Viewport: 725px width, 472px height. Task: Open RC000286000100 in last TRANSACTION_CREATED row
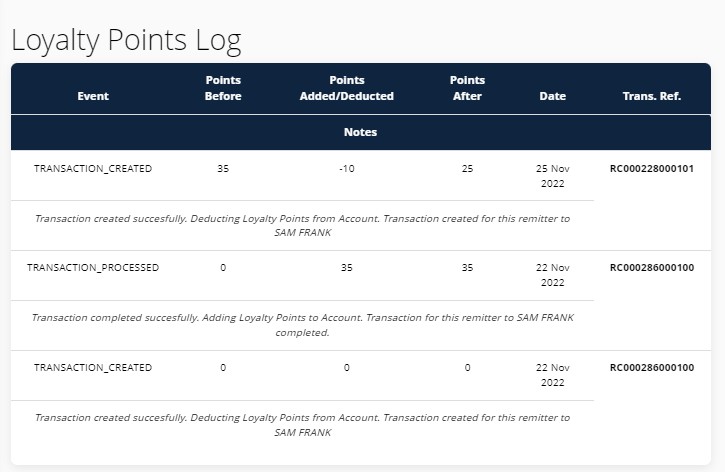651,368
